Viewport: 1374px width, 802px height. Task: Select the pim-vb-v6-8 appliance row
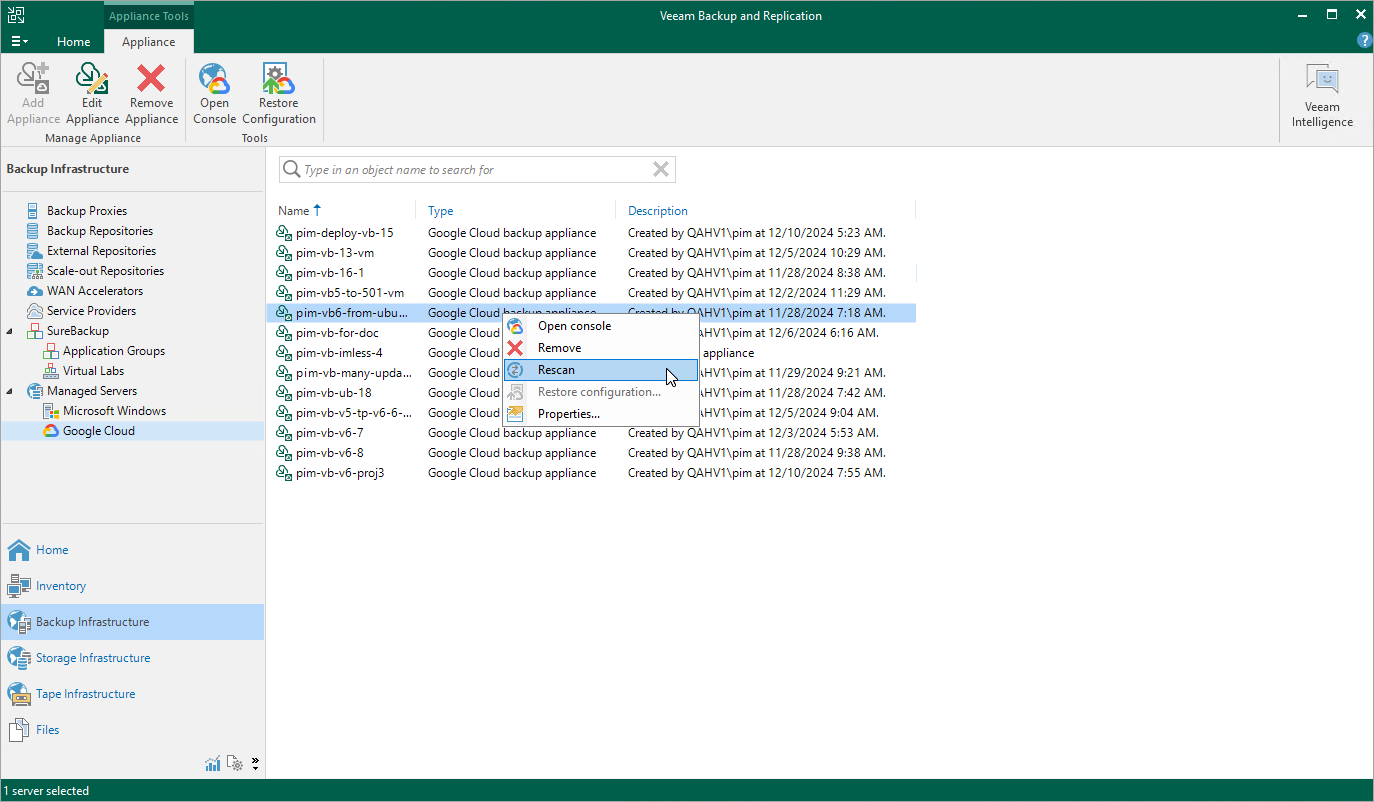[595, 453]
